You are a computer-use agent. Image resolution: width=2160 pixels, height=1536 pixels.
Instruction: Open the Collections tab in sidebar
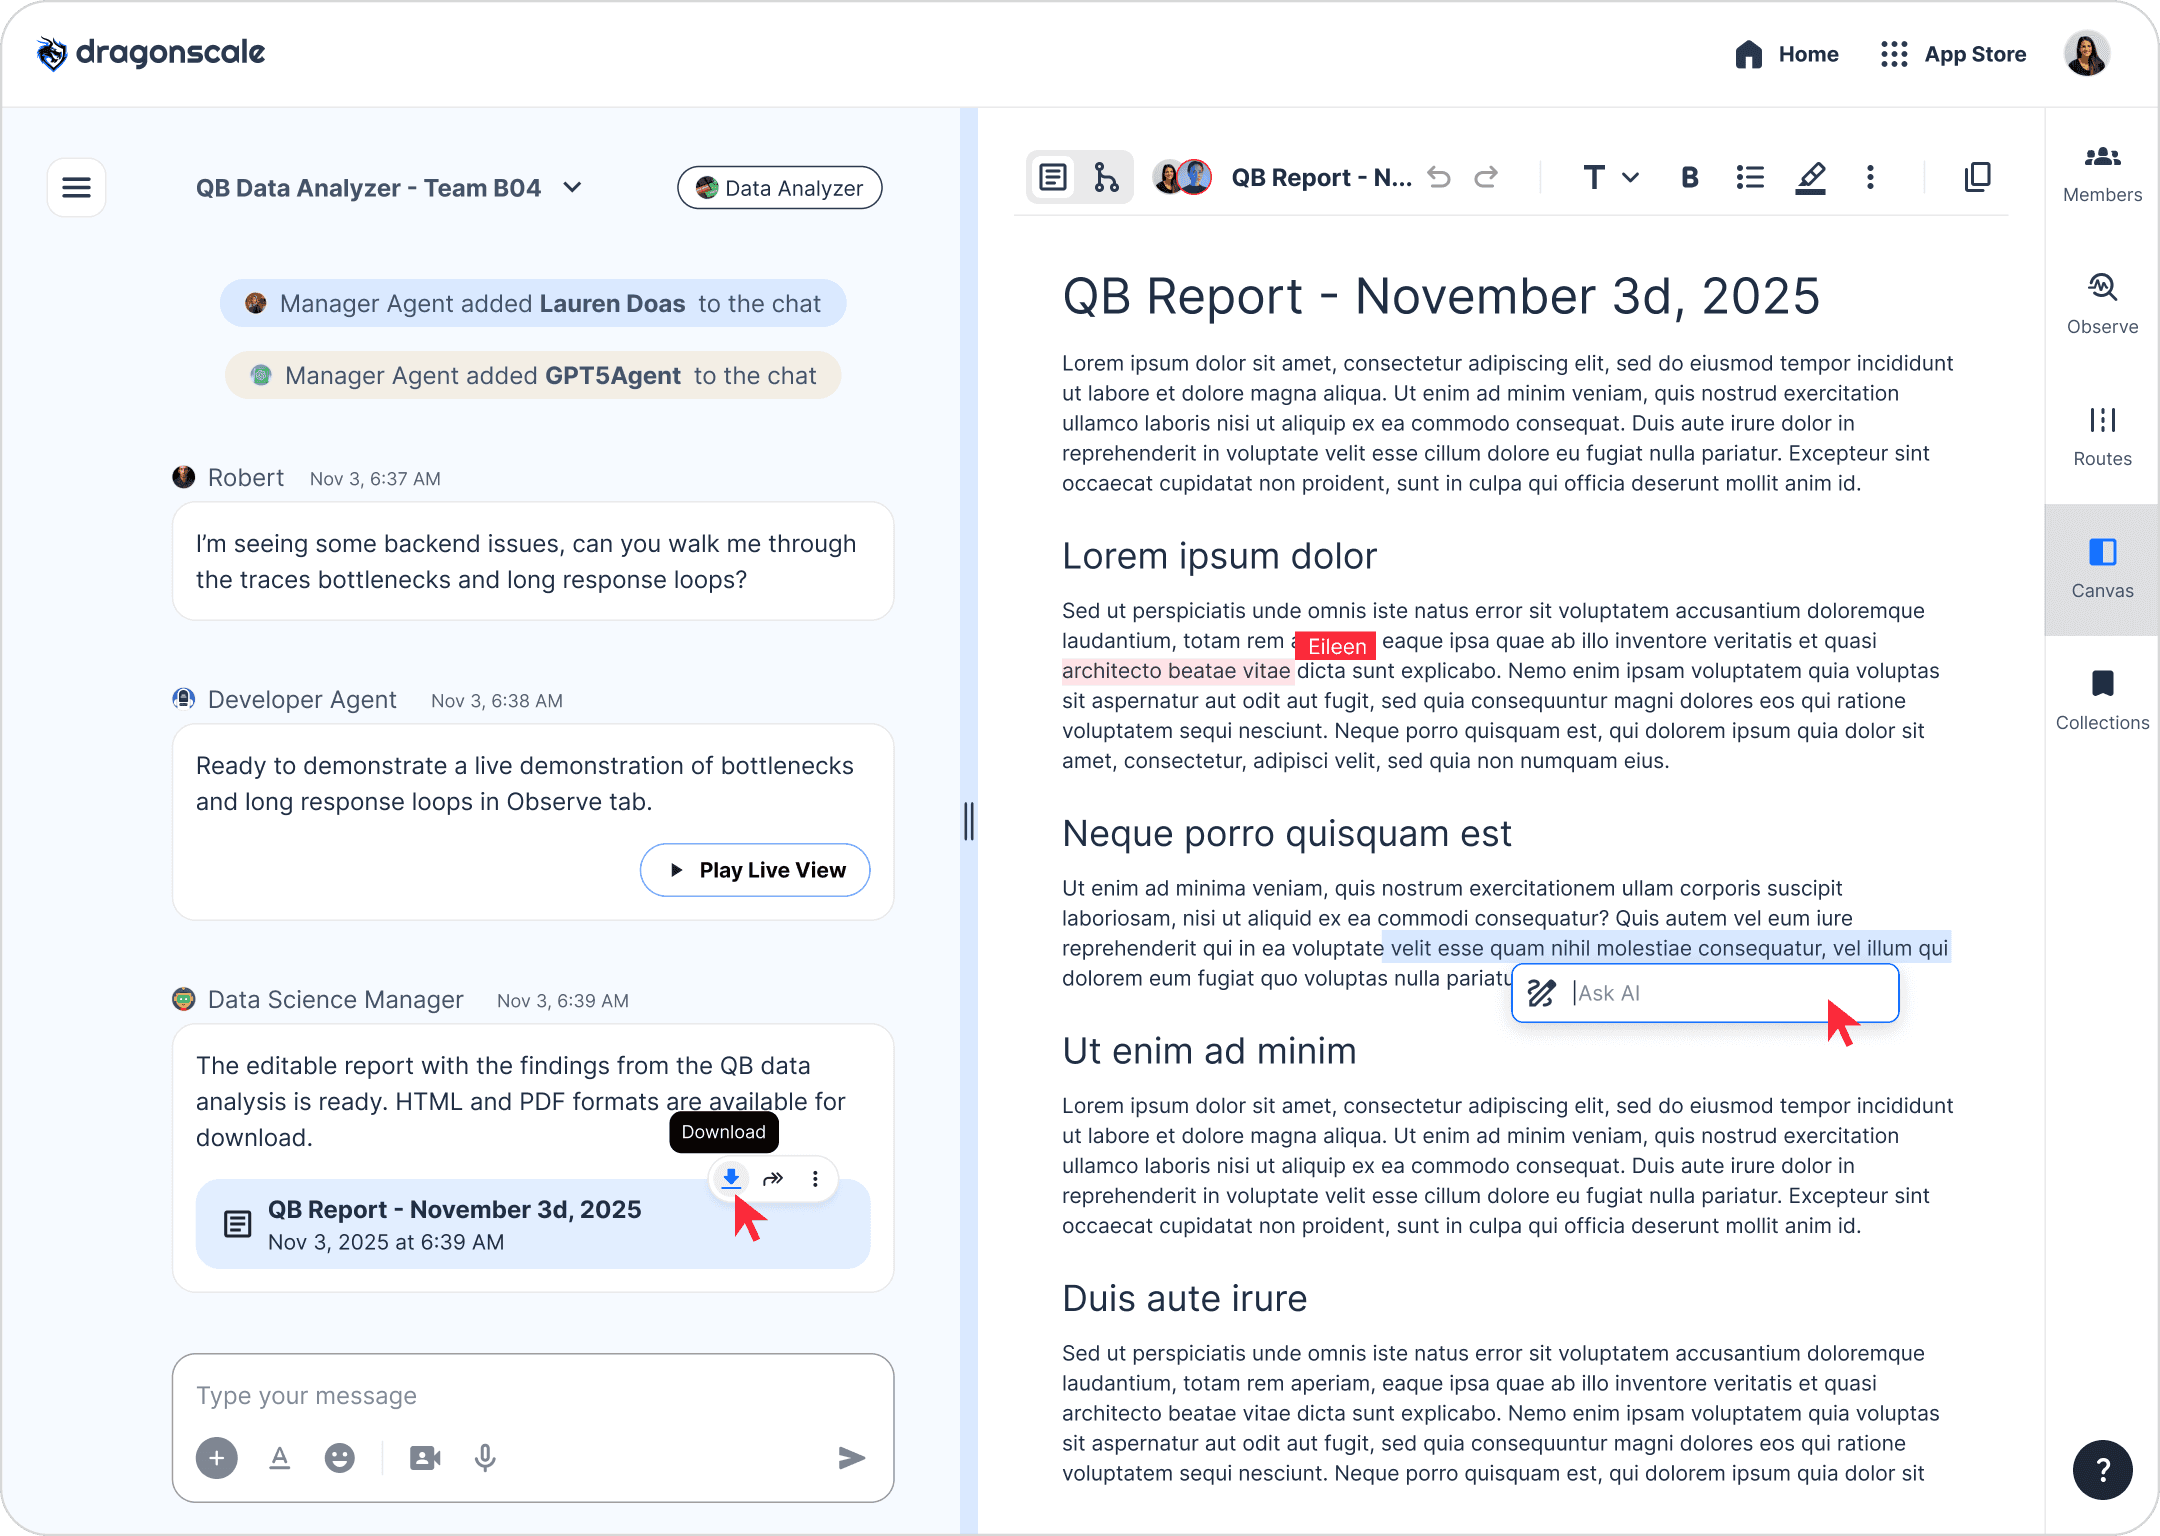(2102, 700)
